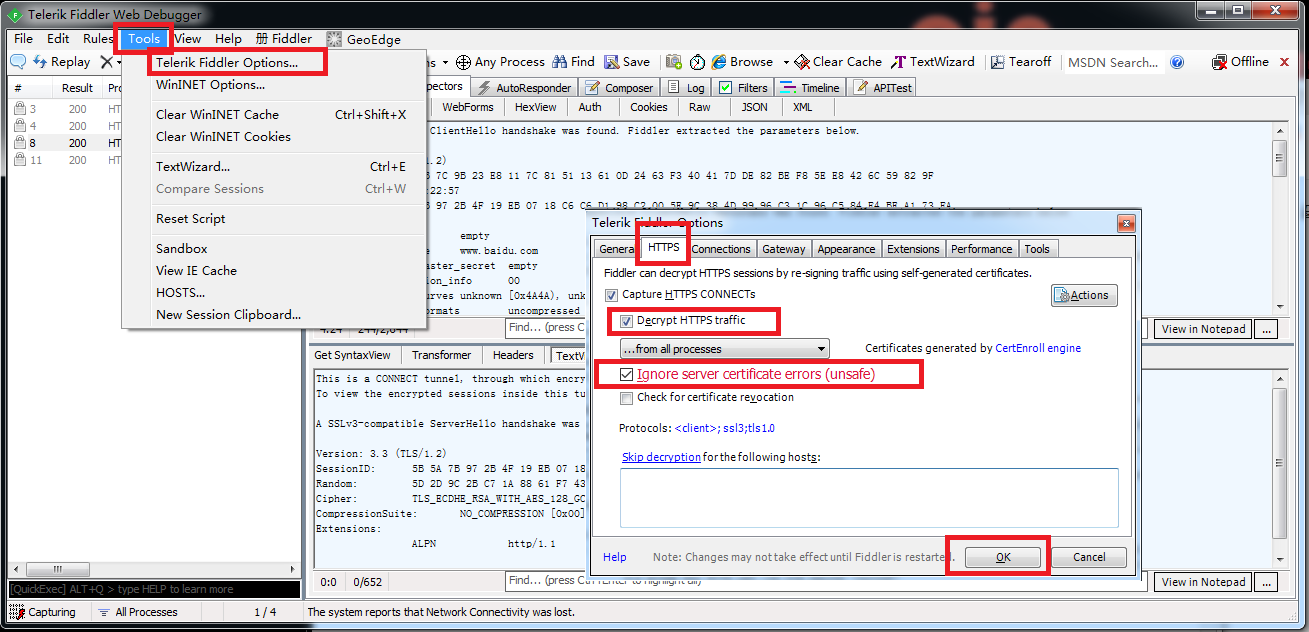Click the Actions button in Options dialog
This screenshot has height=632, width=1309.
tap(1084, 295)
